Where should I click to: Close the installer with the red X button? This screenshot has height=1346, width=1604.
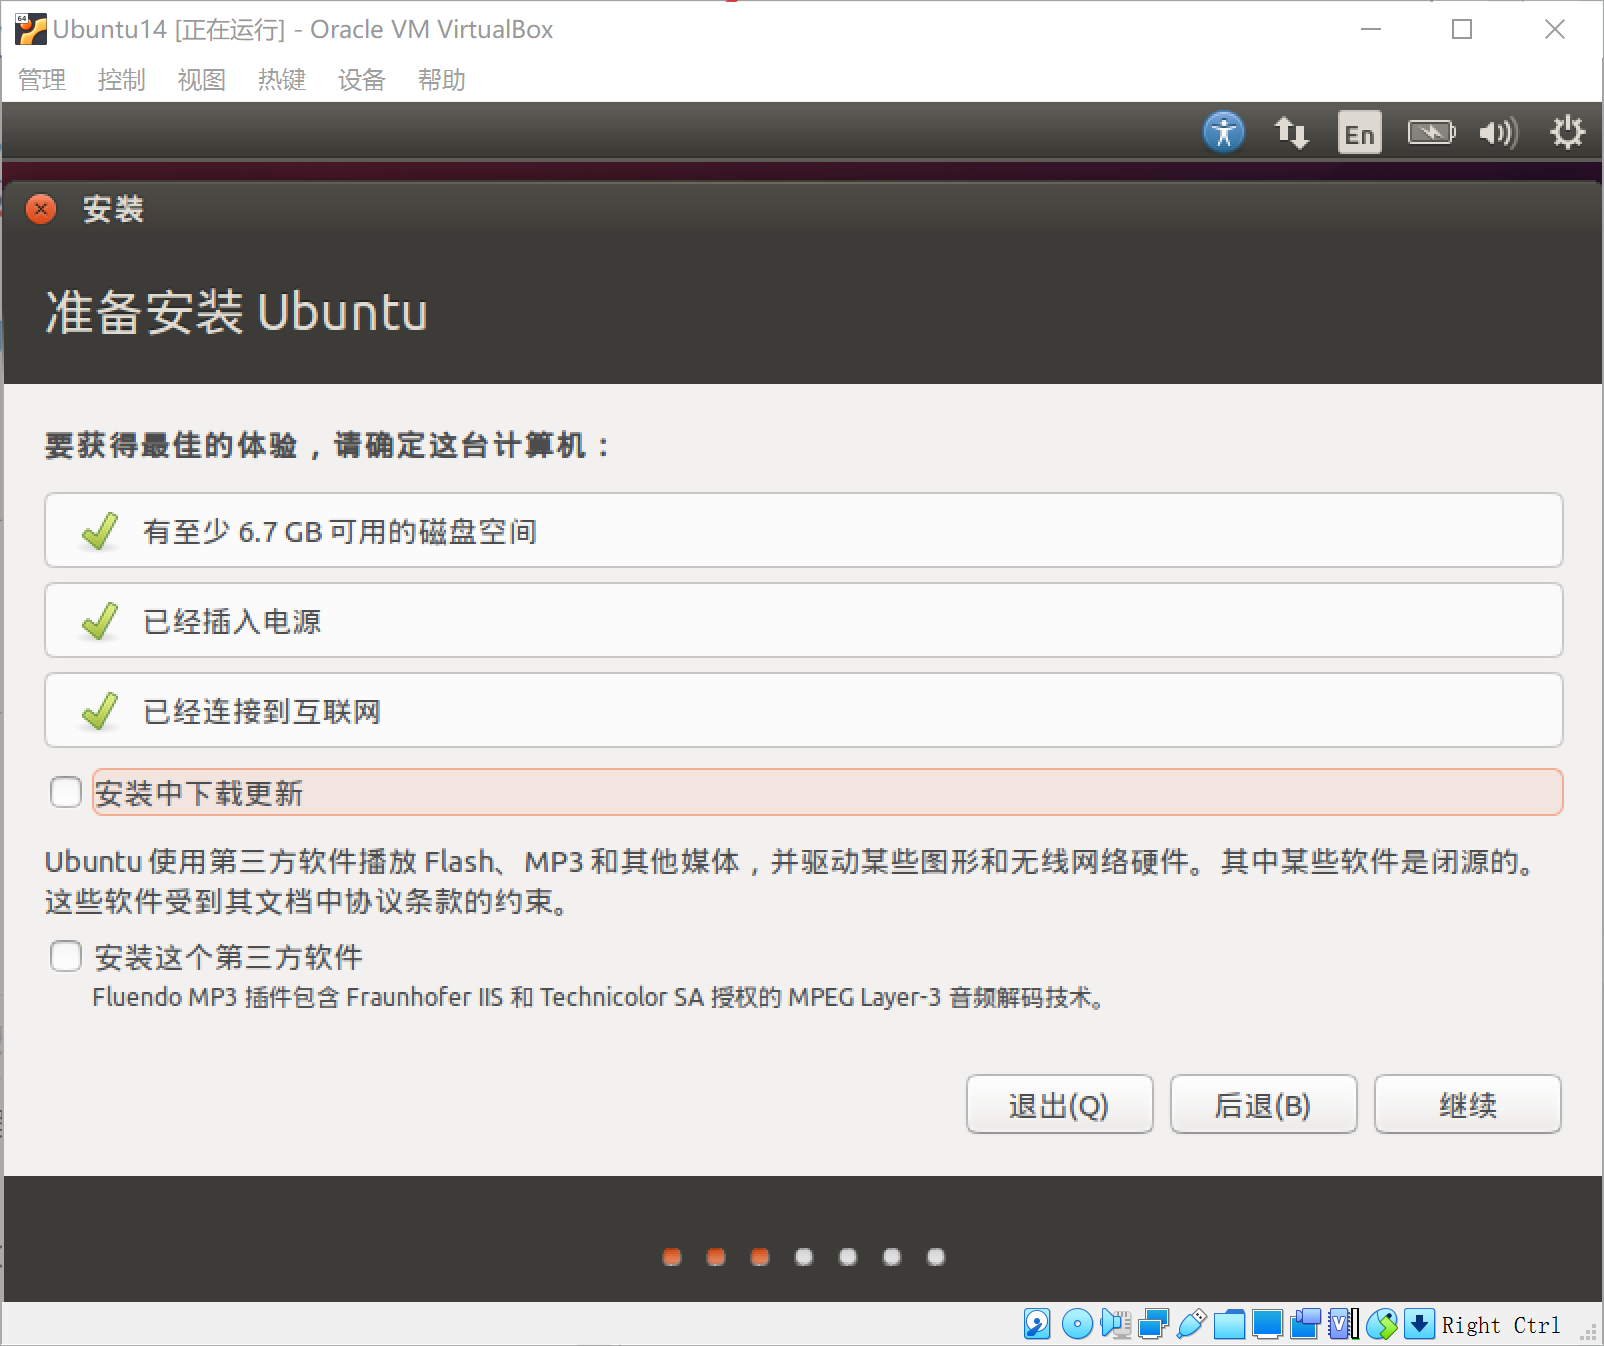coord(41,209)
